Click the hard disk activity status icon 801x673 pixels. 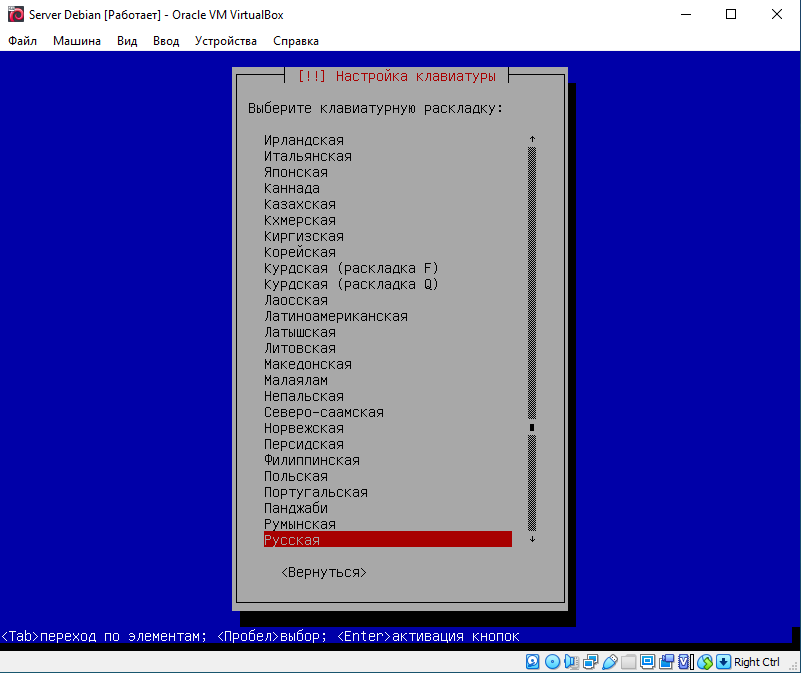tap(533, 662)
